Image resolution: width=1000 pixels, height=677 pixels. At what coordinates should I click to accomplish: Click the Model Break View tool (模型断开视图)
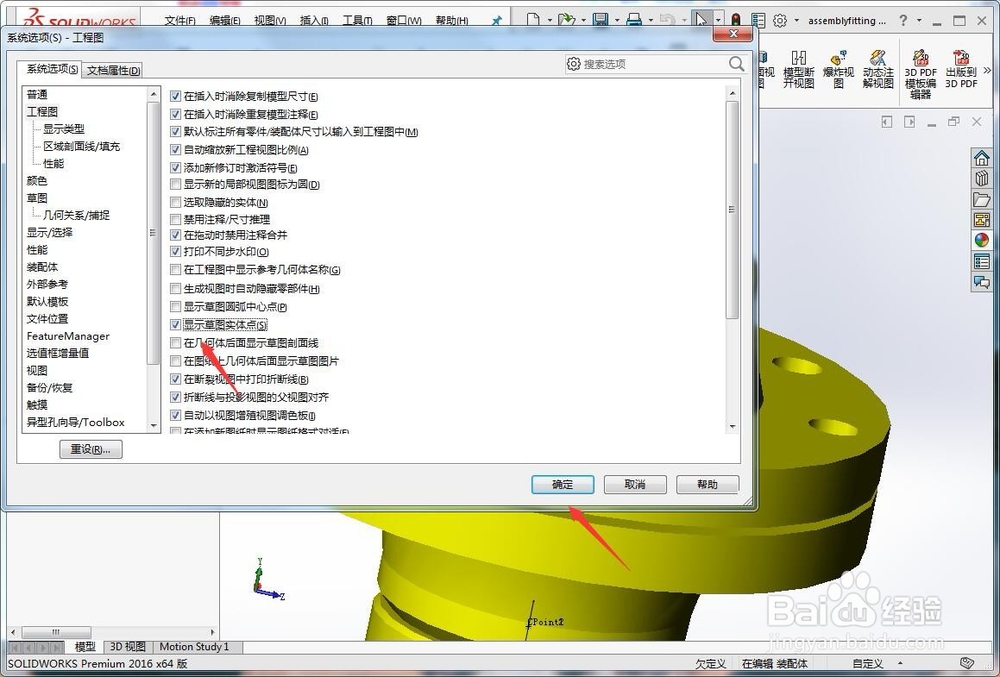(798, 69)
